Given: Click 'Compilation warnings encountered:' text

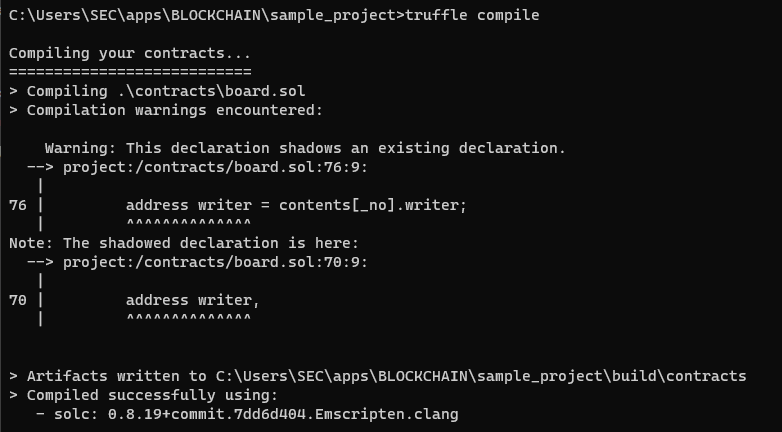Looking at the screenshot, I should point(175,110).
